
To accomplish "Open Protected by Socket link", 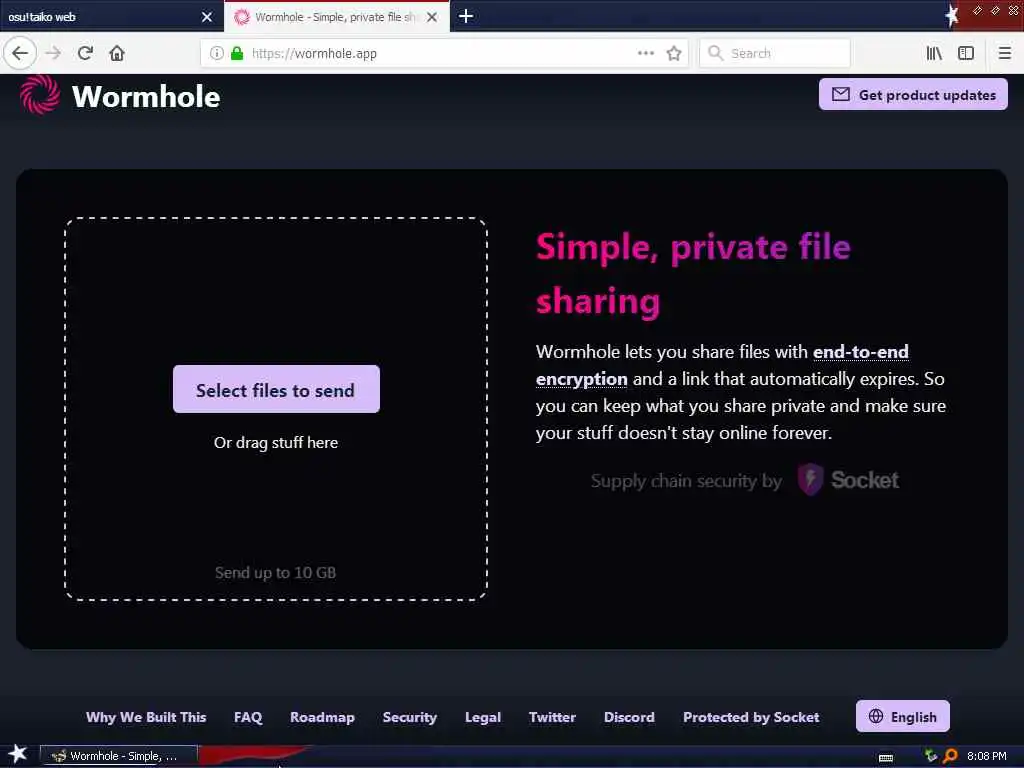I will [751, 717].
